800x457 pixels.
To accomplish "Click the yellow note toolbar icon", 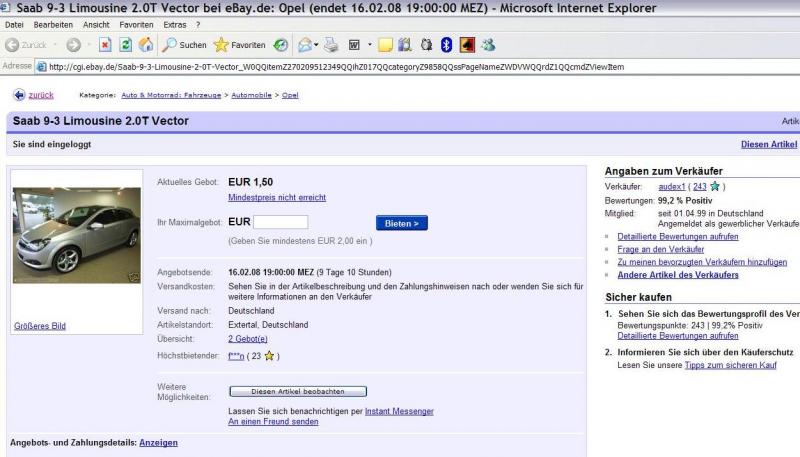I will click(x=385, y=45).
